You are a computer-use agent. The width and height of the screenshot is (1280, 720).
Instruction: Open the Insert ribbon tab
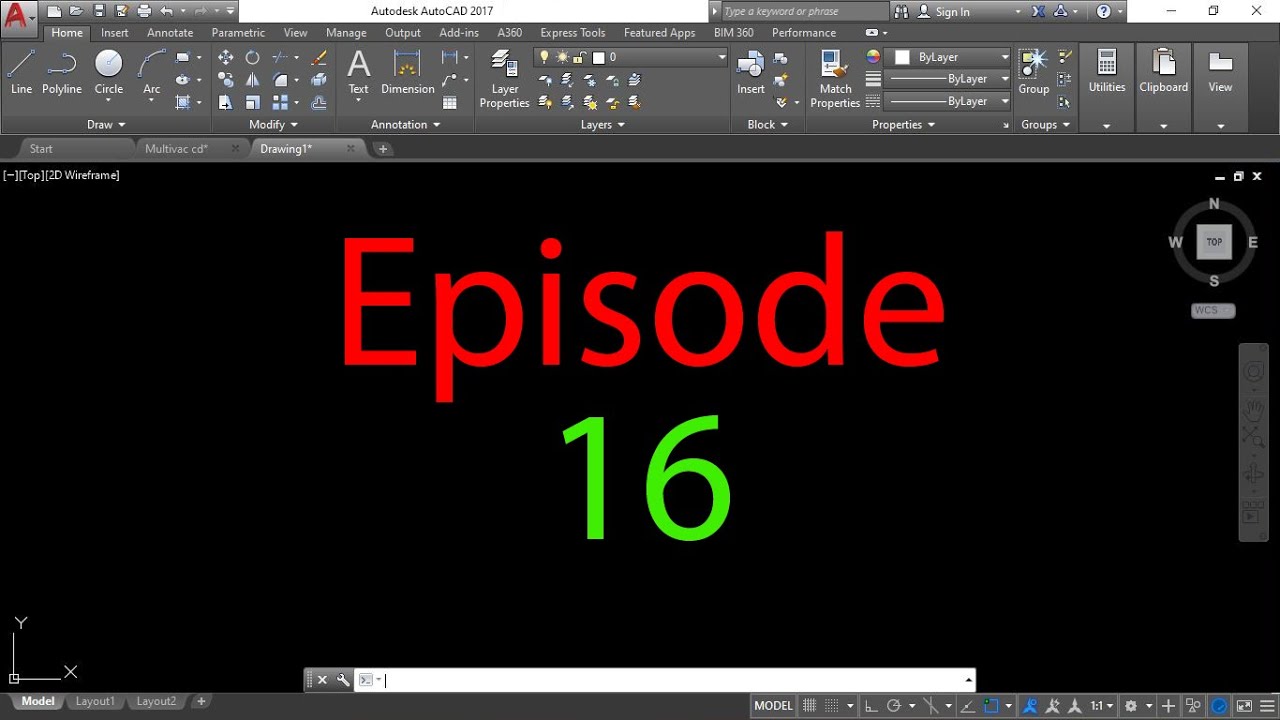coord(115,33)
